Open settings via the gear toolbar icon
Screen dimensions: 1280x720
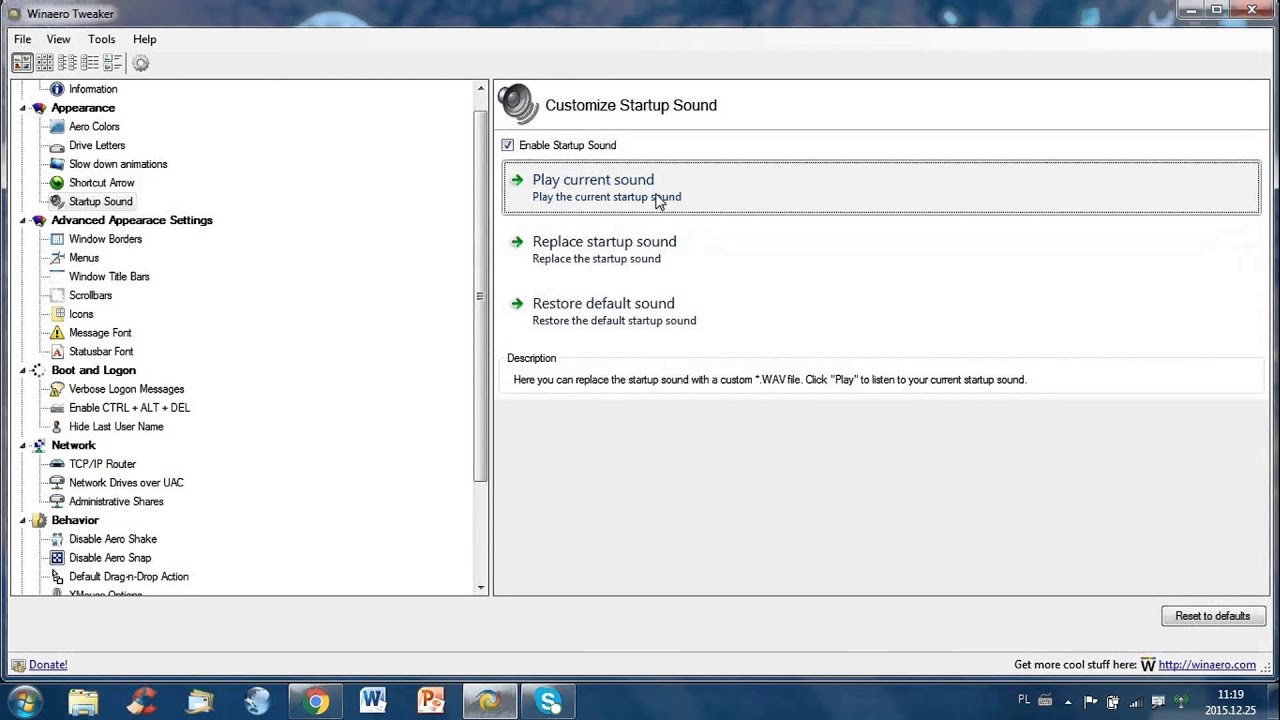(141, 63)
